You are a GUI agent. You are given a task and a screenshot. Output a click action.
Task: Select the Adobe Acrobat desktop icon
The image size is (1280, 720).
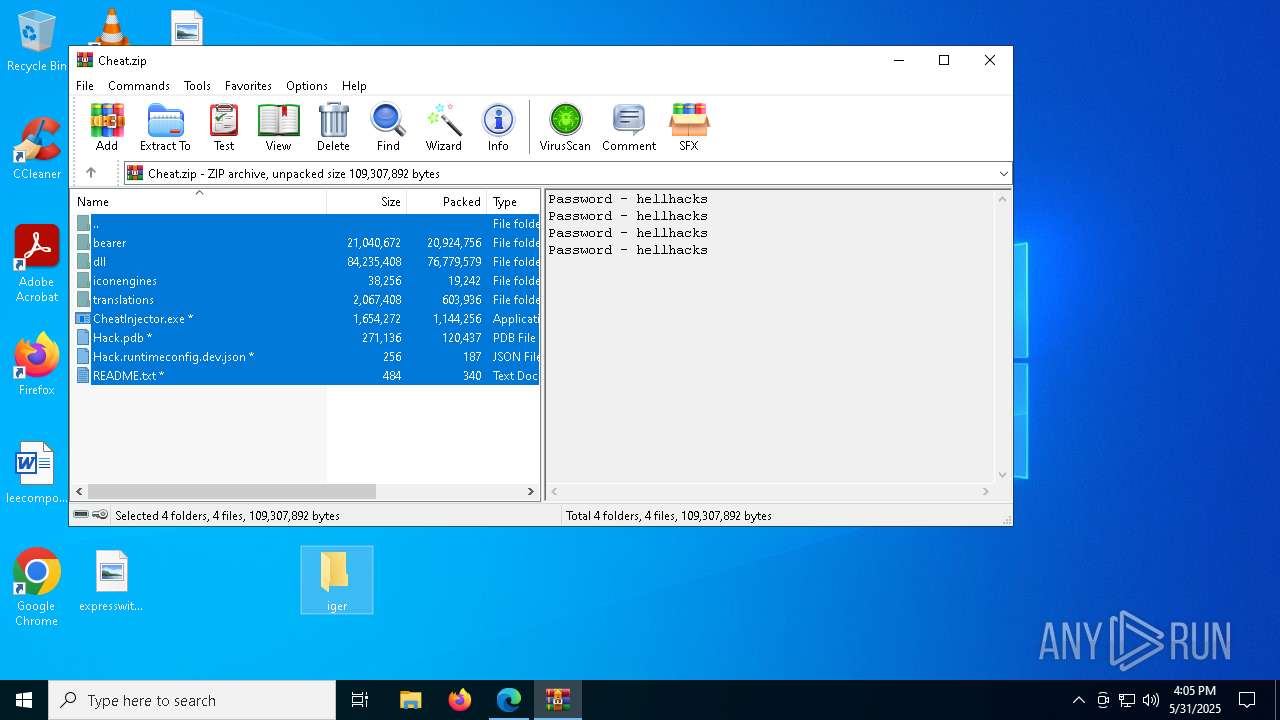37,264
